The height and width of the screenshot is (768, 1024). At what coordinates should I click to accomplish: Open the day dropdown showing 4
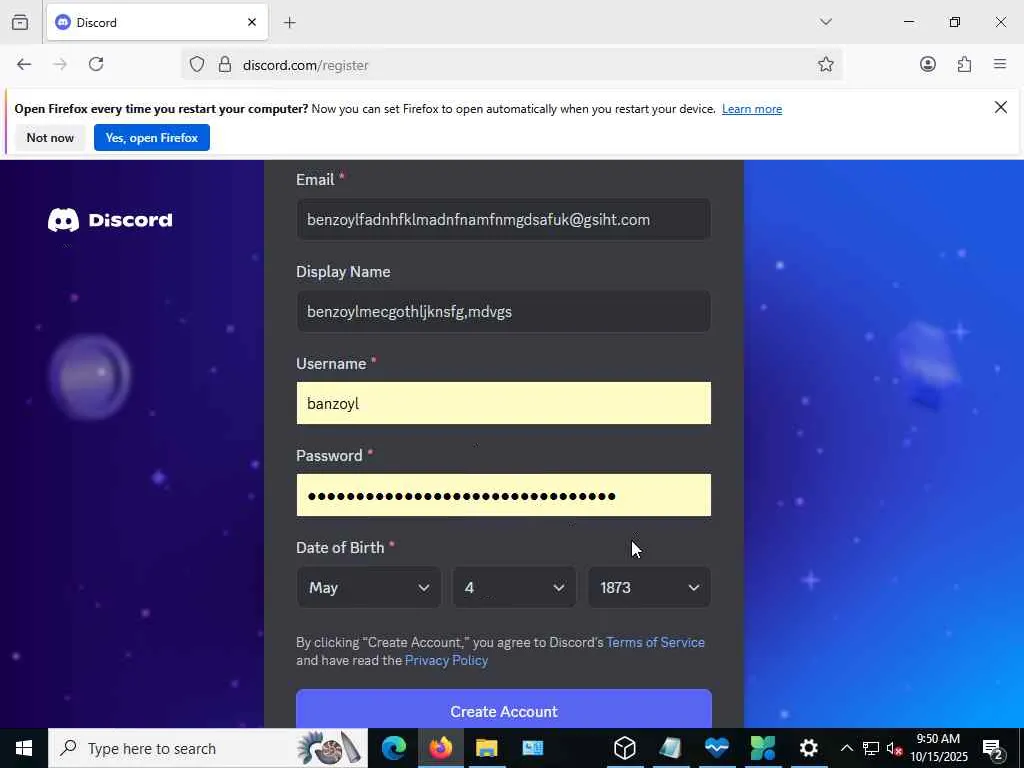coord(515,587)
